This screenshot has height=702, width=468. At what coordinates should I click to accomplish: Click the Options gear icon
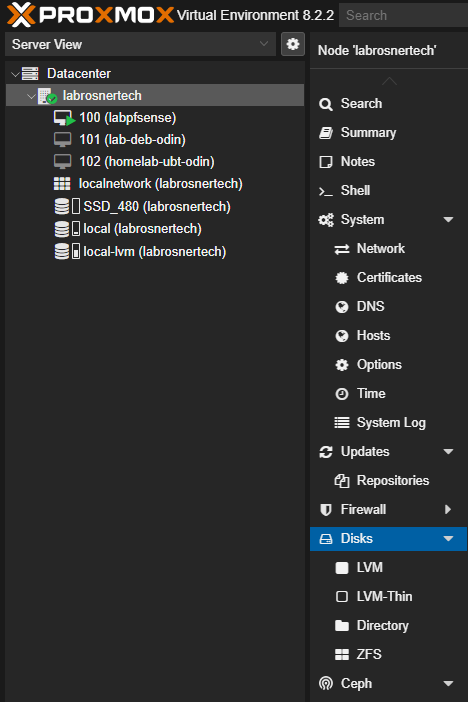pos(342,365)
